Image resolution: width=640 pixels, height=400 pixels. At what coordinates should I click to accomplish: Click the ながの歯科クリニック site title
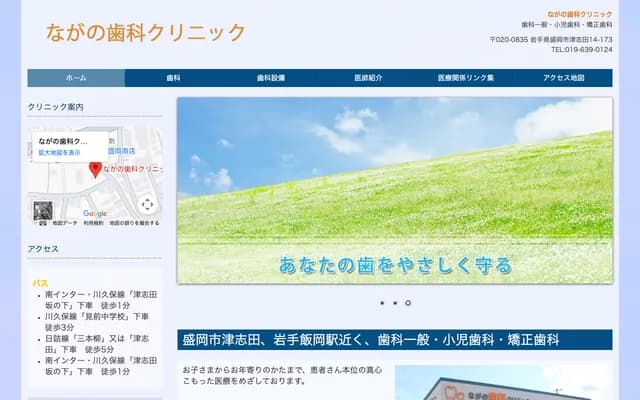click(x=145, y=32)
